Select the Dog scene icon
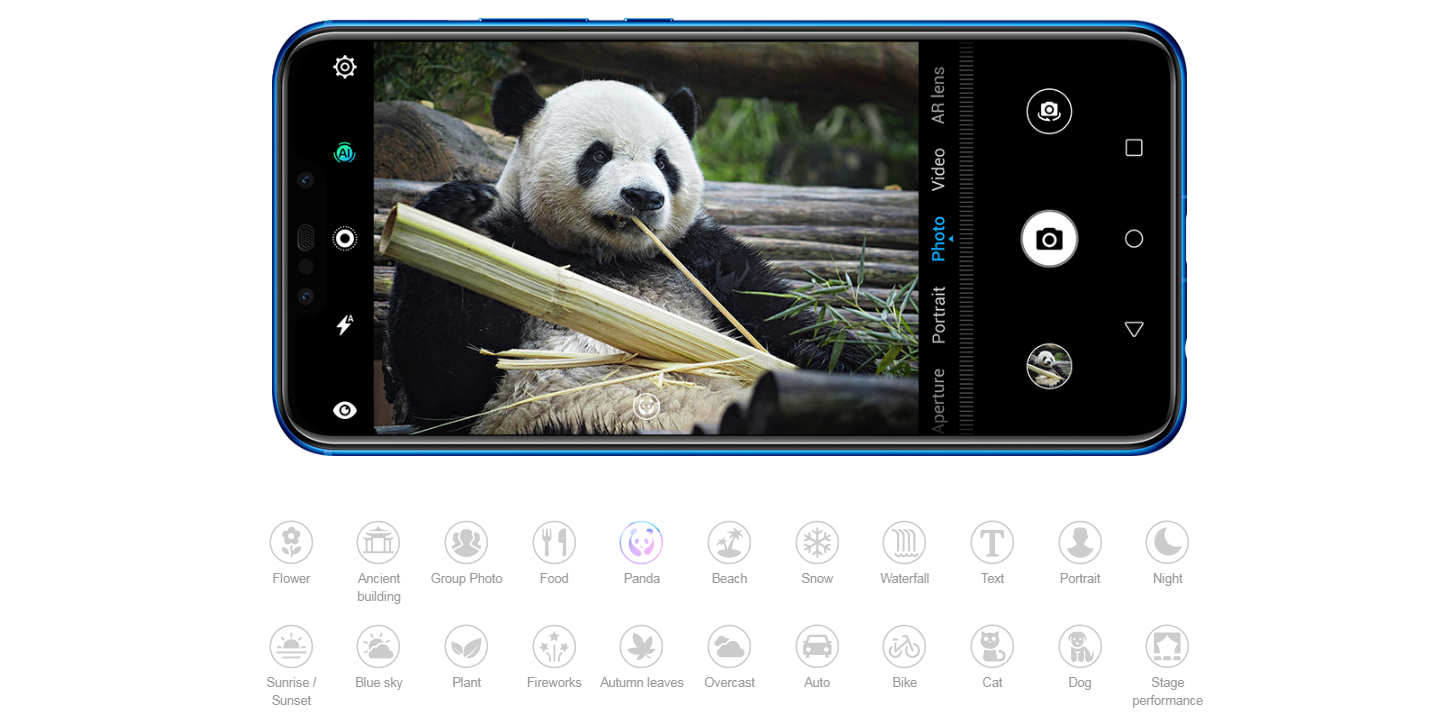1454x718 pixels. [1080, 646]
